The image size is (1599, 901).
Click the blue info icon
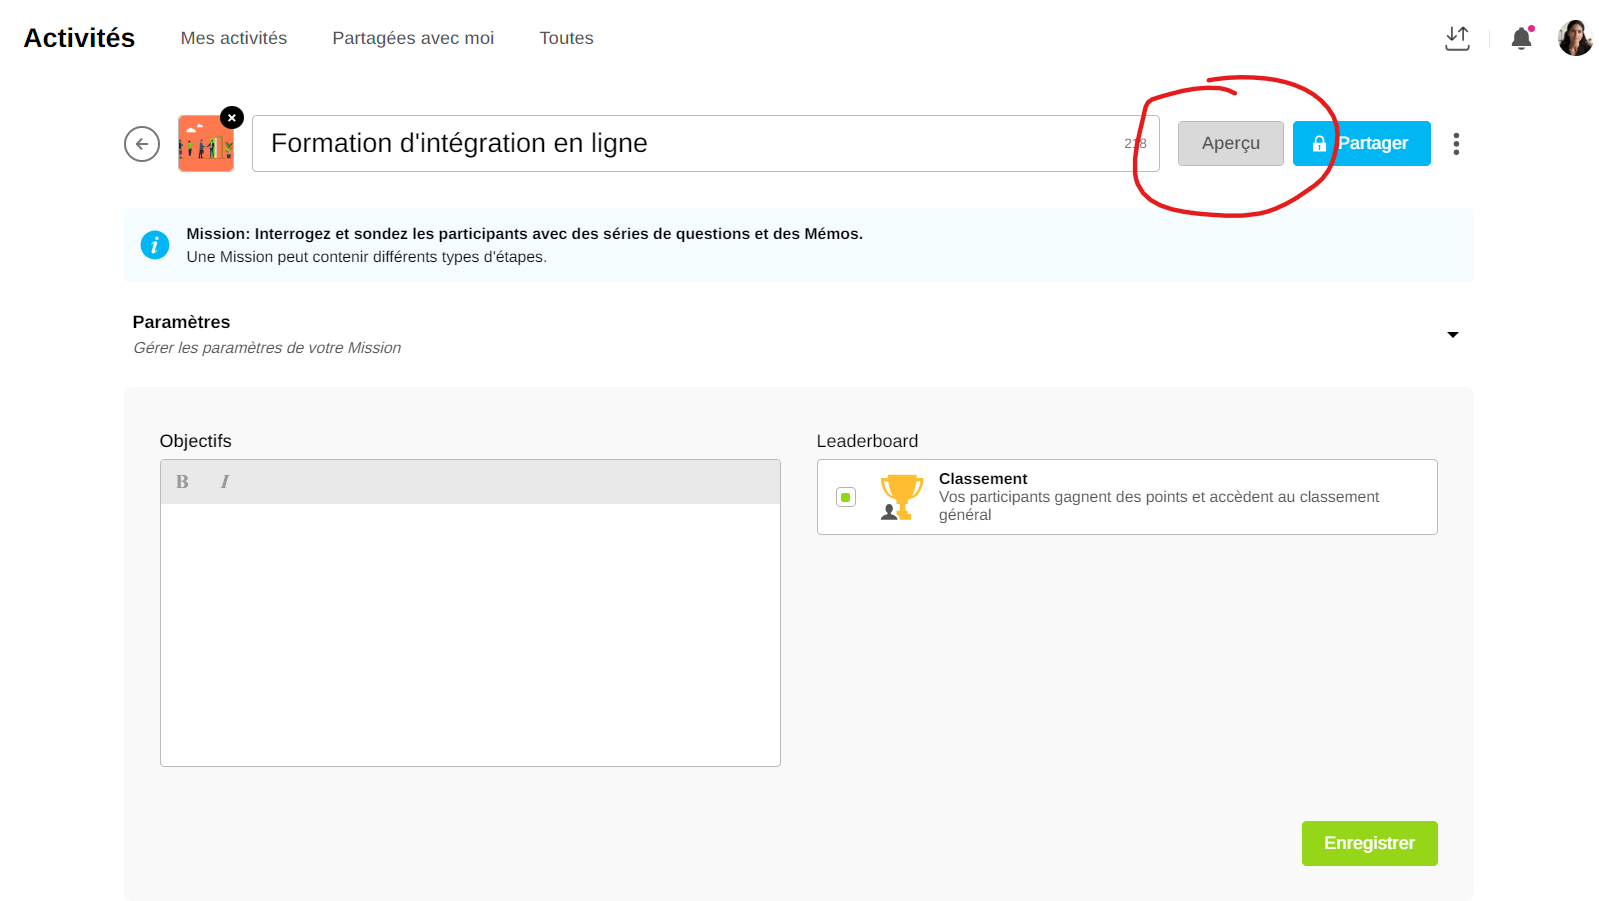coord(155,245)
